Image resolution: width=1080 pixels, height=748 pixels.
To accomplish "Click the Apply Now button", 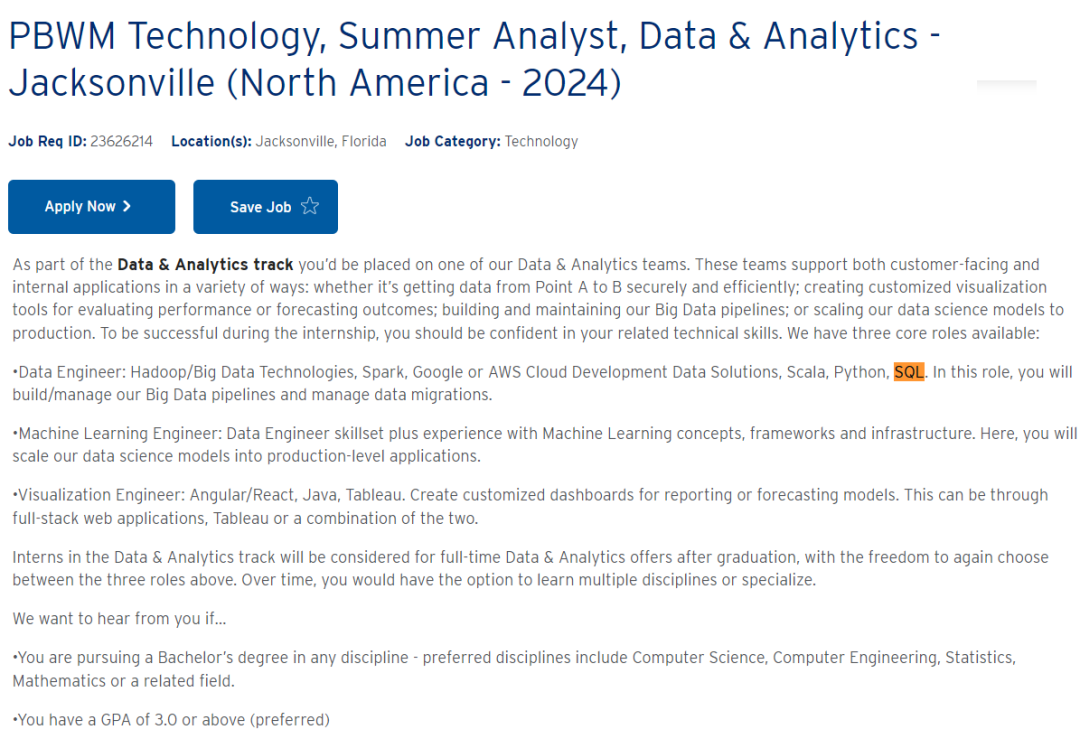I will point(90,207).
